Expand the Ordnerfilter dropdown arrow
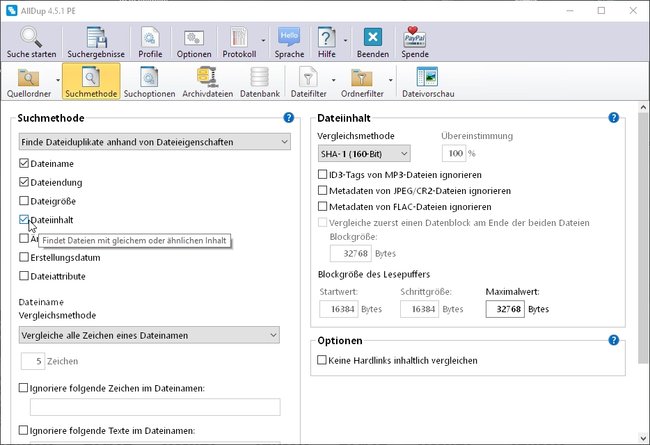Screen dimensions: 650x445 point(390,80)
